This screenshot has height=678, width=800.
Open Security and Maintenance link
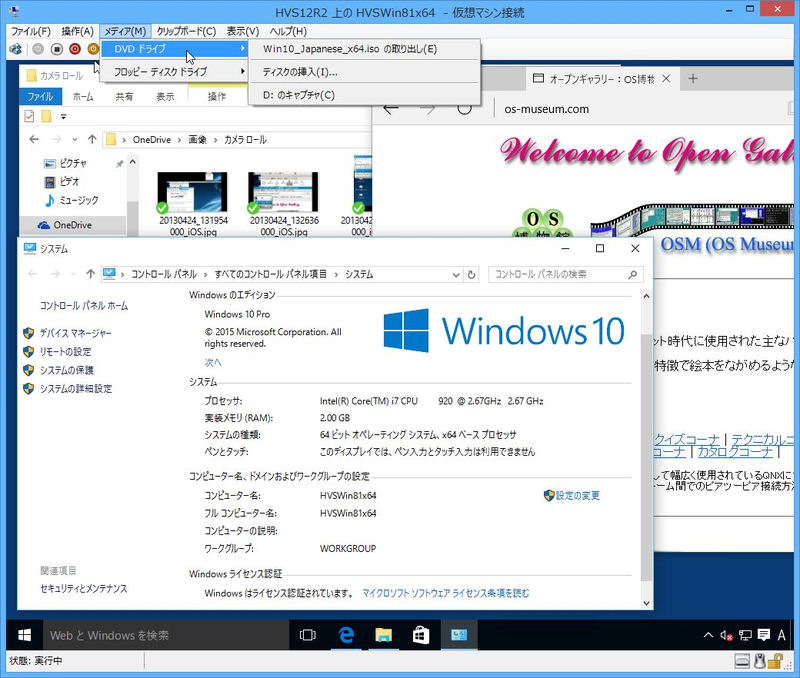pyautogui.click(x=84, y=588)
